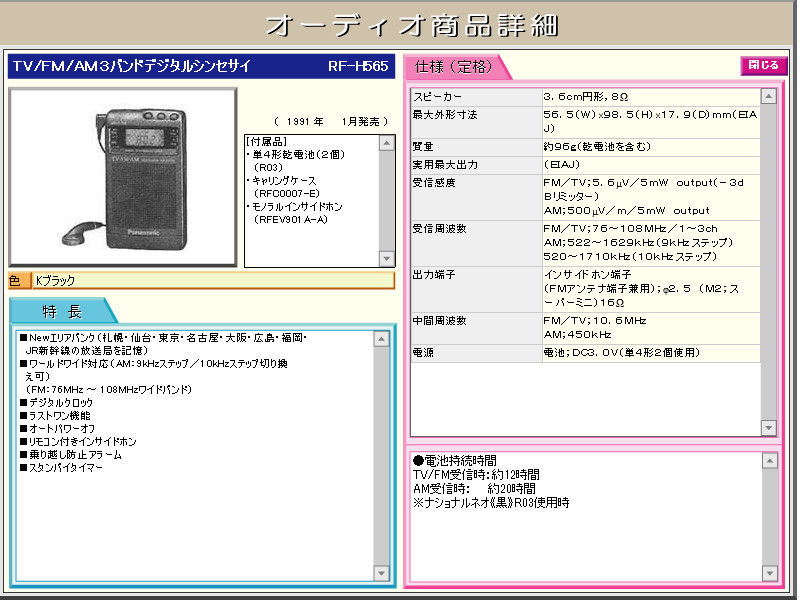Click the ラストワン機能 feature line
The image size is (805, 606).
click(55, 415)
